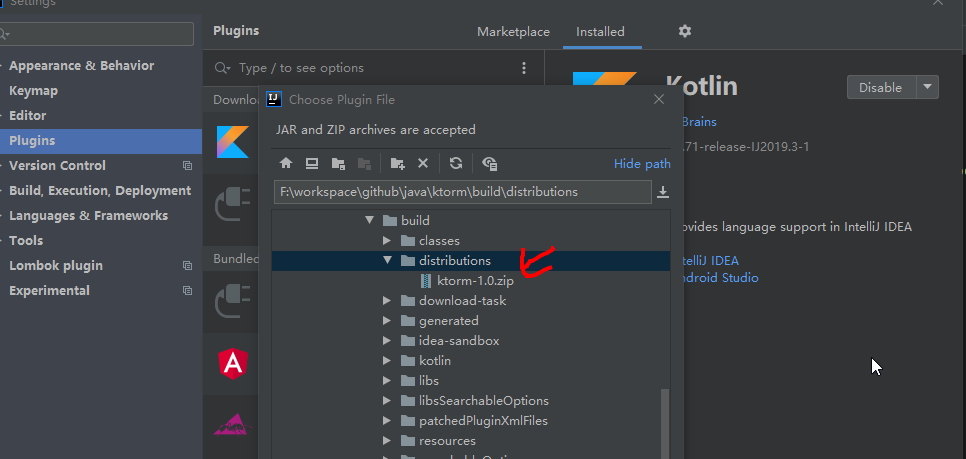Viewport: 966px width, 459px height.
Task: Open recent paths history arrow icon
Action: point(663,192)
